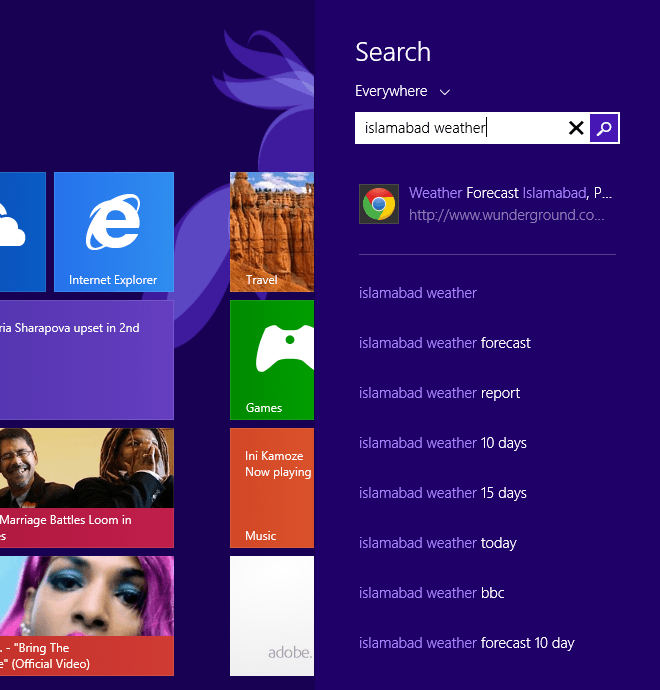Open the Chrome Weather Forecast Islamabad result
The image size is (660, 690).
tap(487, 204)
